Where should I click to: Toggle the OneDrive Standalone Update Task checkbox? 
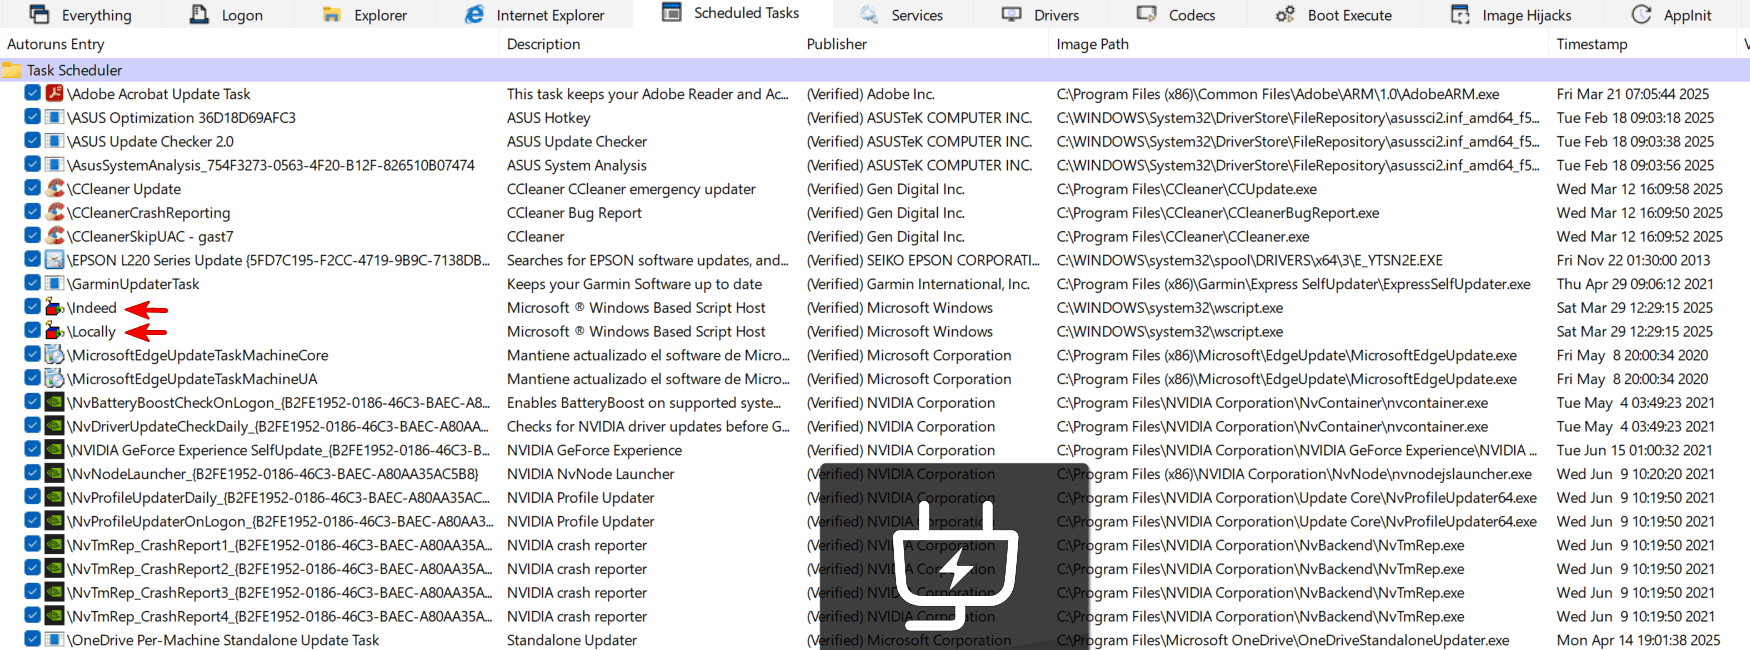coord(32,640)
